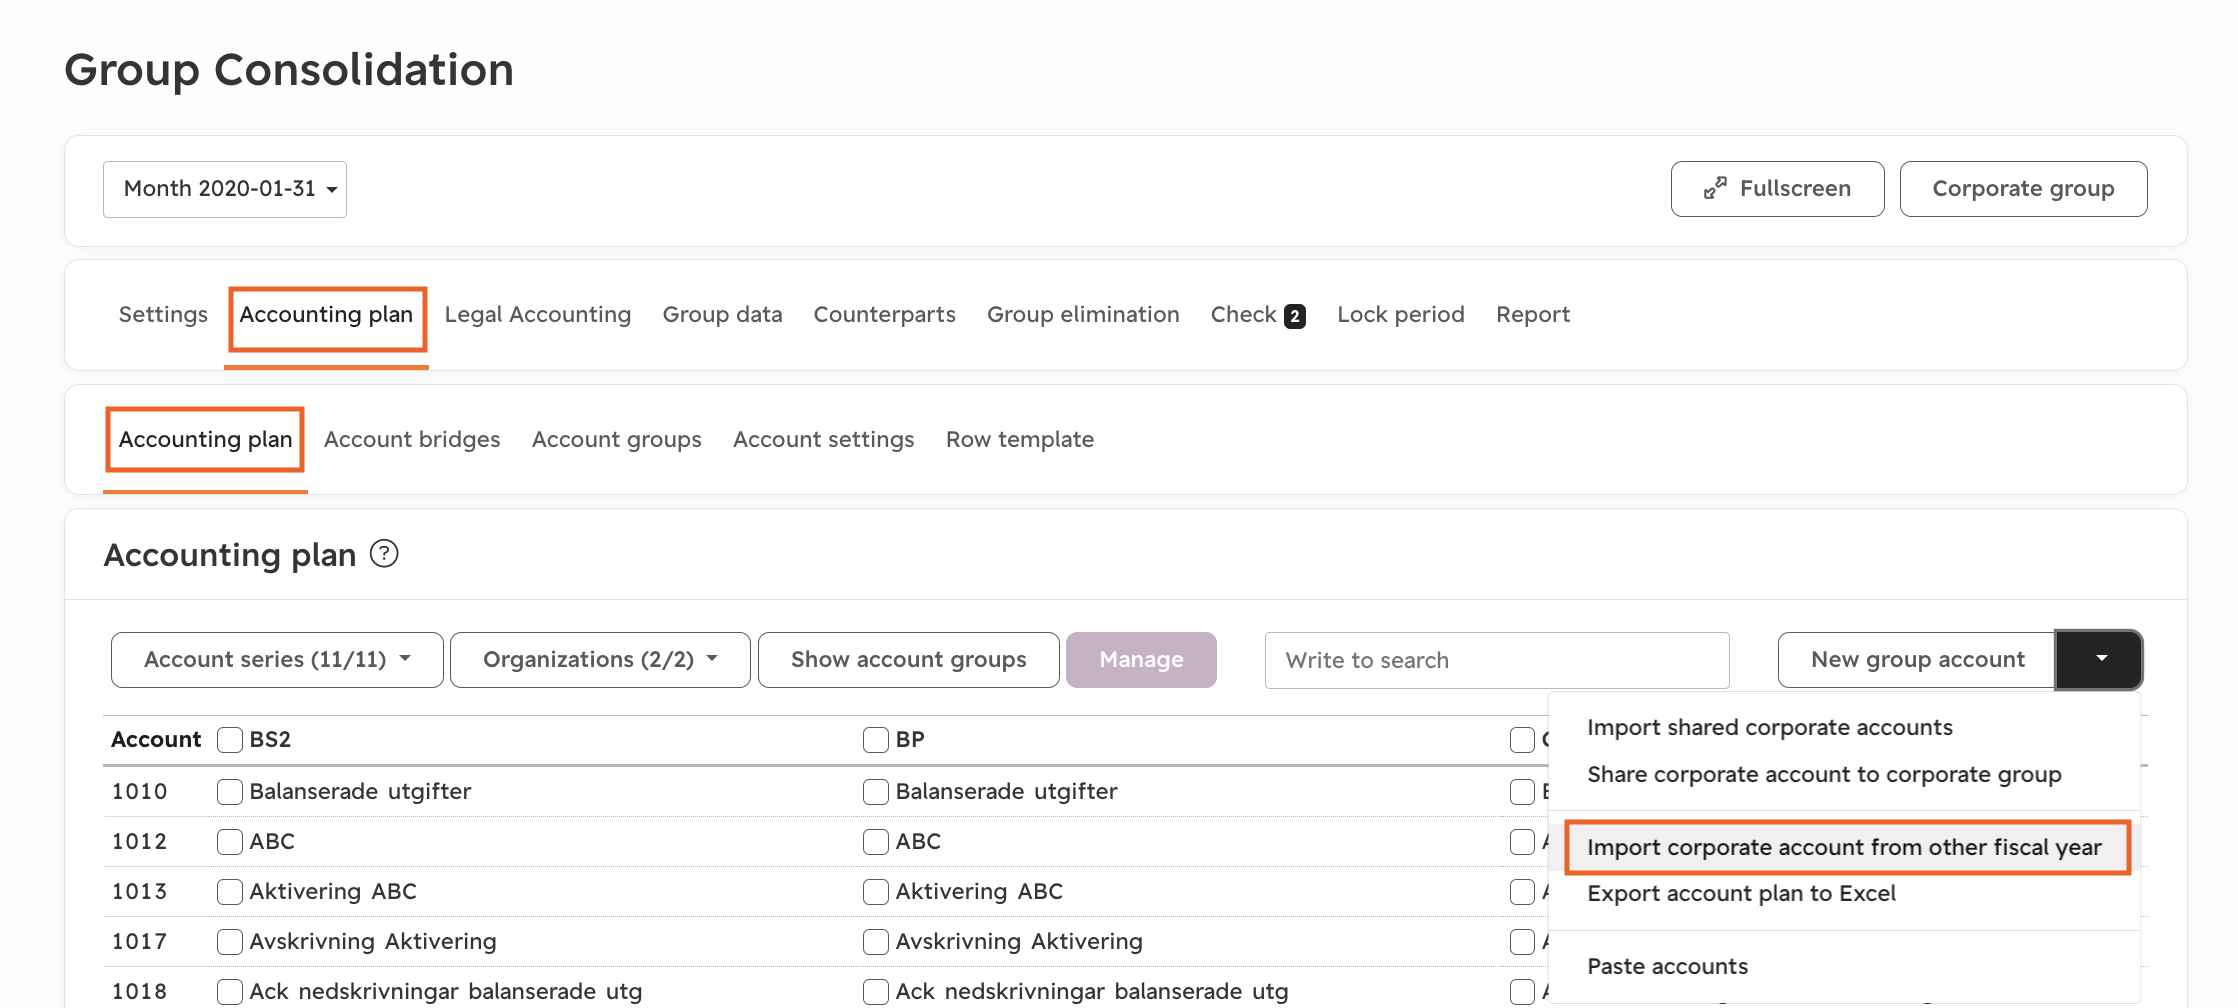Click account number 1017

coord(139,942)
